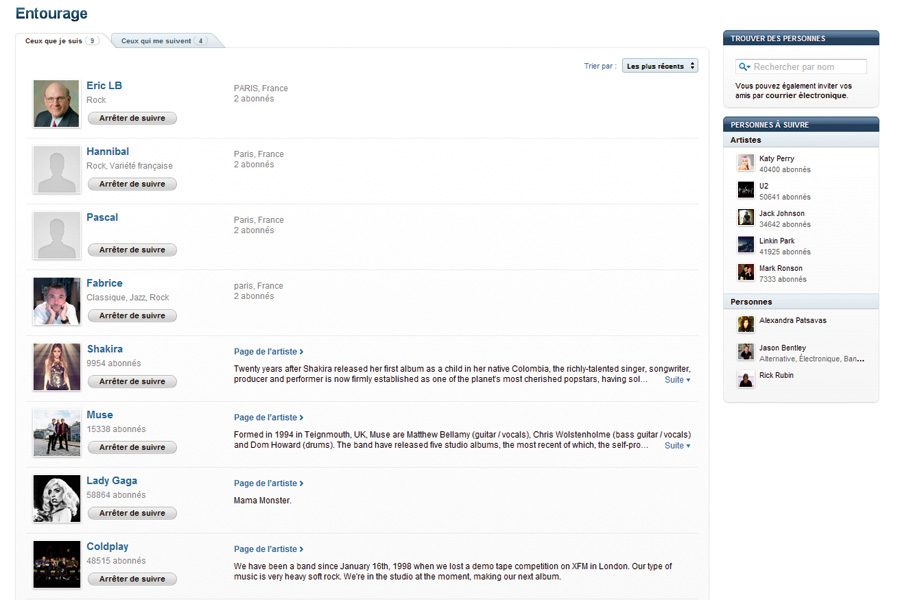Open the Muse name link

click(x=99, y=415)
